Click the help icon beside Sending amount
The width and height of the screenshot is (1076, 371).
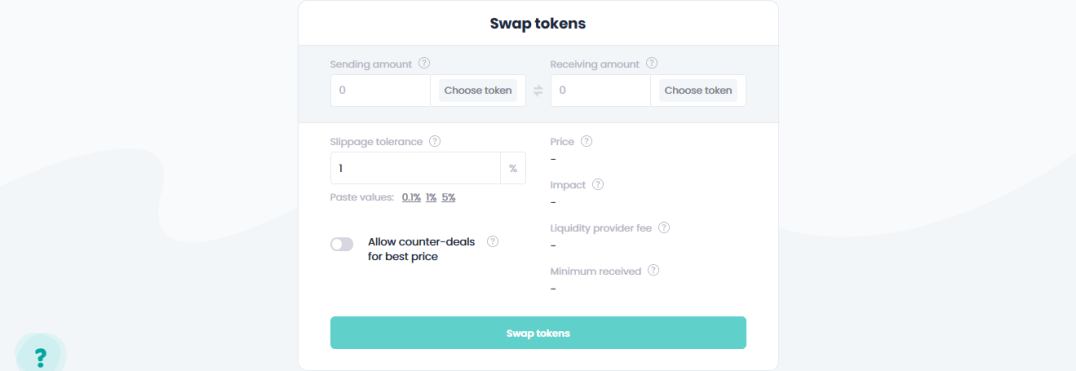[424, 63]
